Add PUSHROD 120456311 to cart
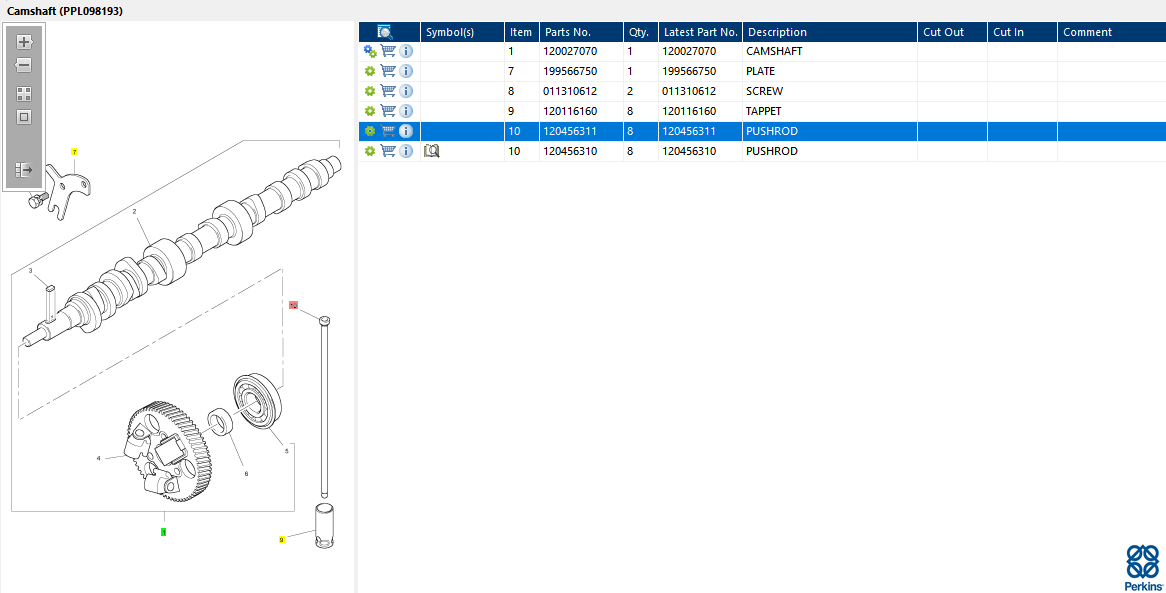 point(388,131)
